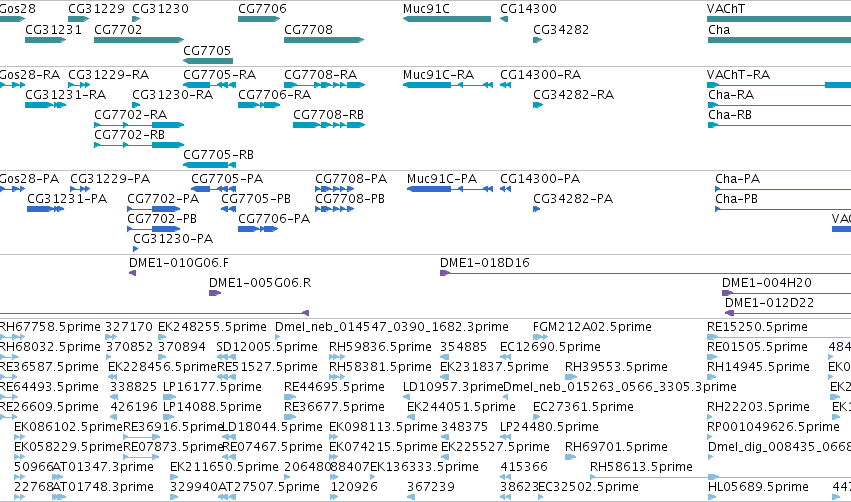Select the Muc91C gene feature
Viewport: 851px width, 502px height.
447,19
